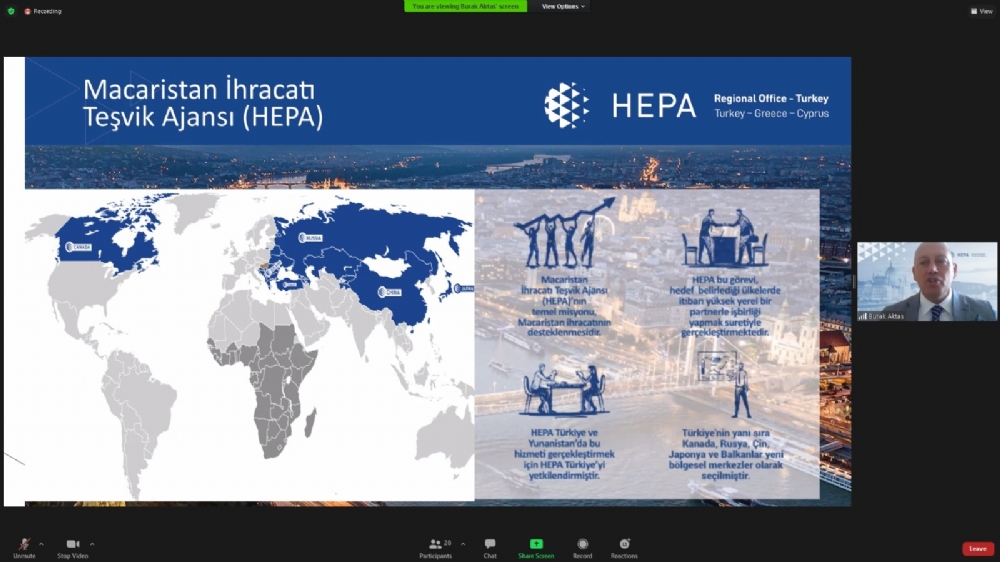
Task: Open Reactions menu
Action: [624, 547]
